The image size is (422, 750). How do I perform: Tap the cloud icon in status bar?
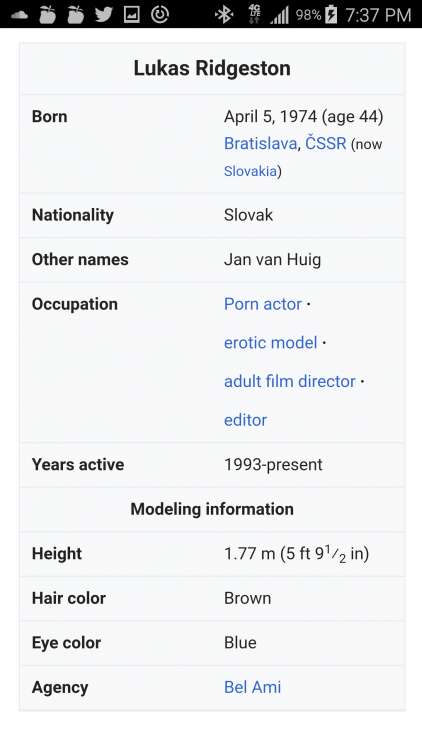19,14
